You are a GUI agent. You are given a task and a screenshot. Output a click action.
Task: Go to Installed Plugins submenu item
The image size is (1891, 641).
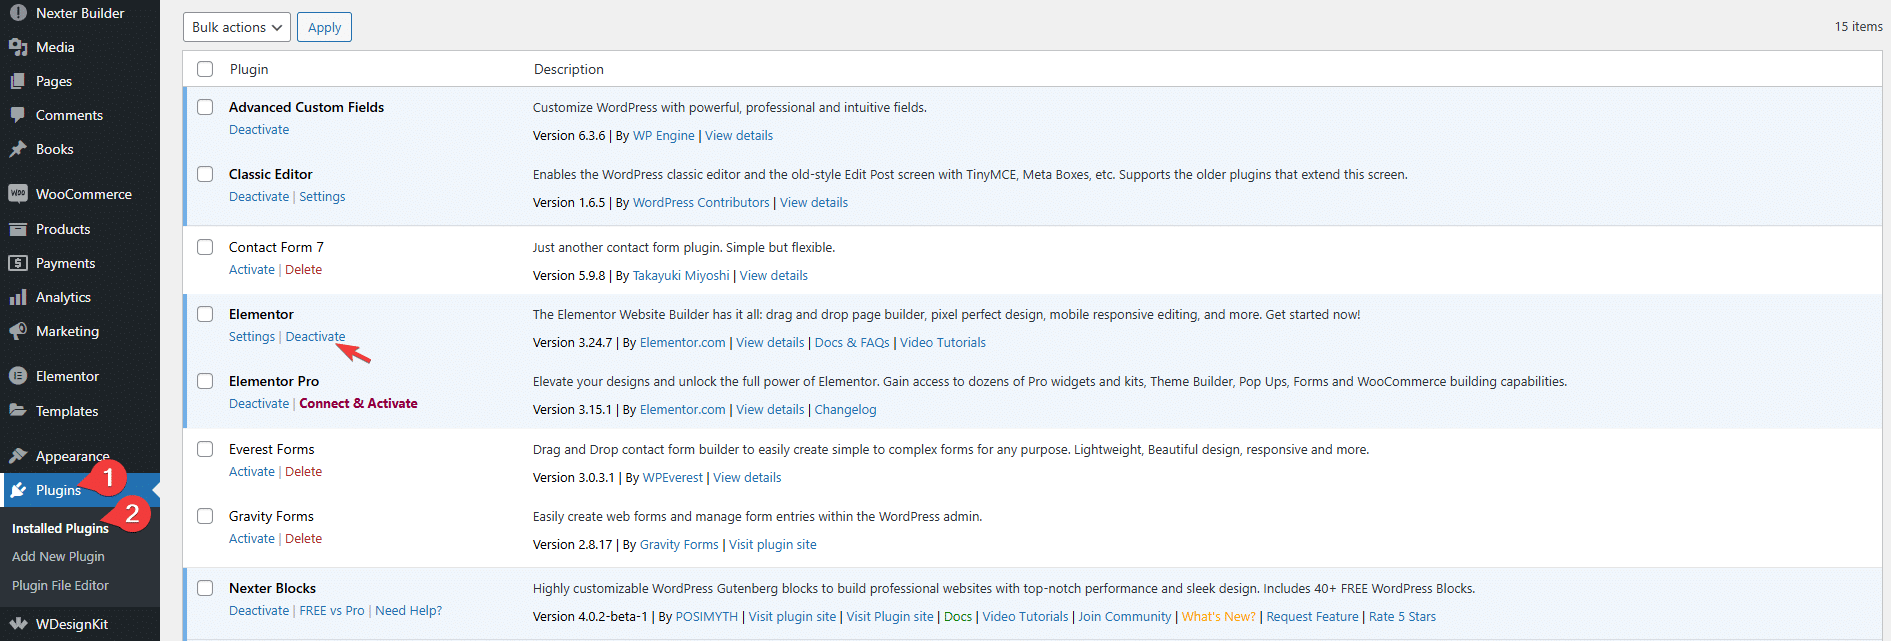pos(60,528)
